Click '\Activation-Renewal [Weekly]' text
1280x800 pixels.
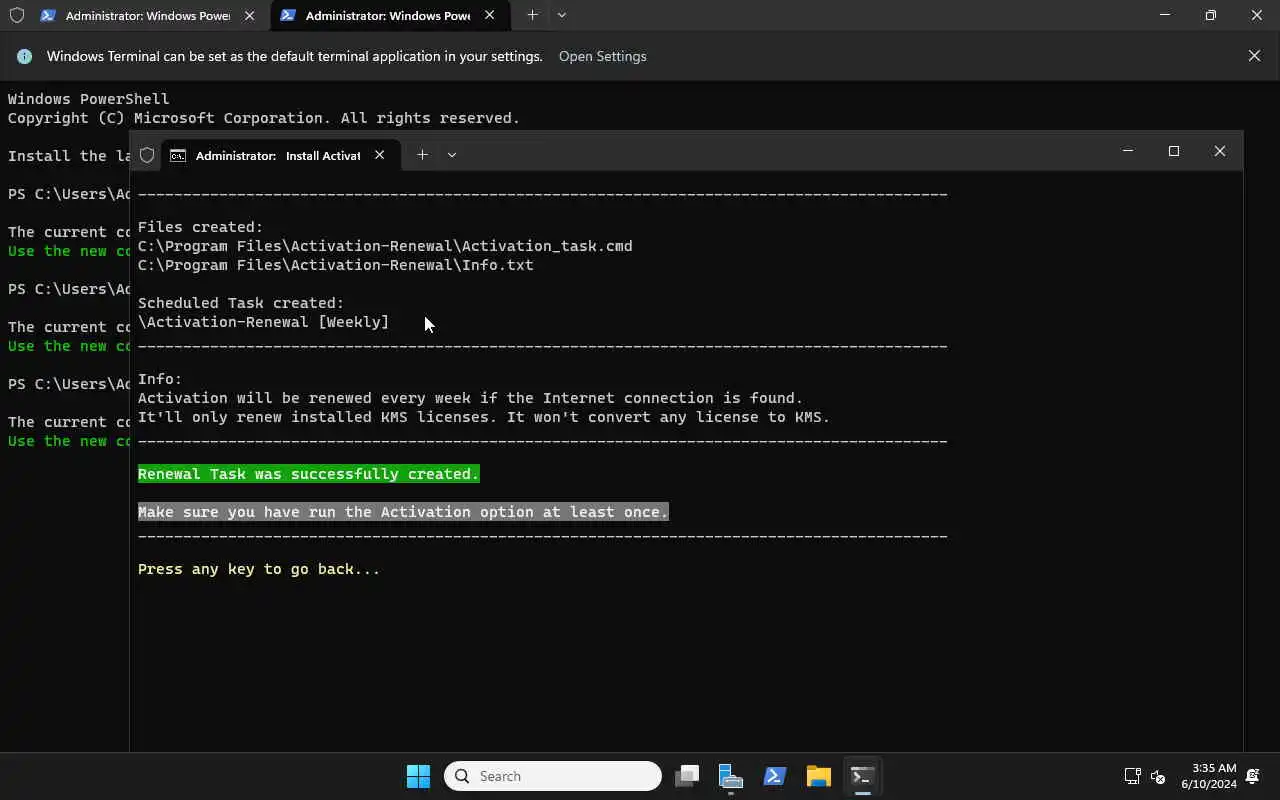click(263, 322)
